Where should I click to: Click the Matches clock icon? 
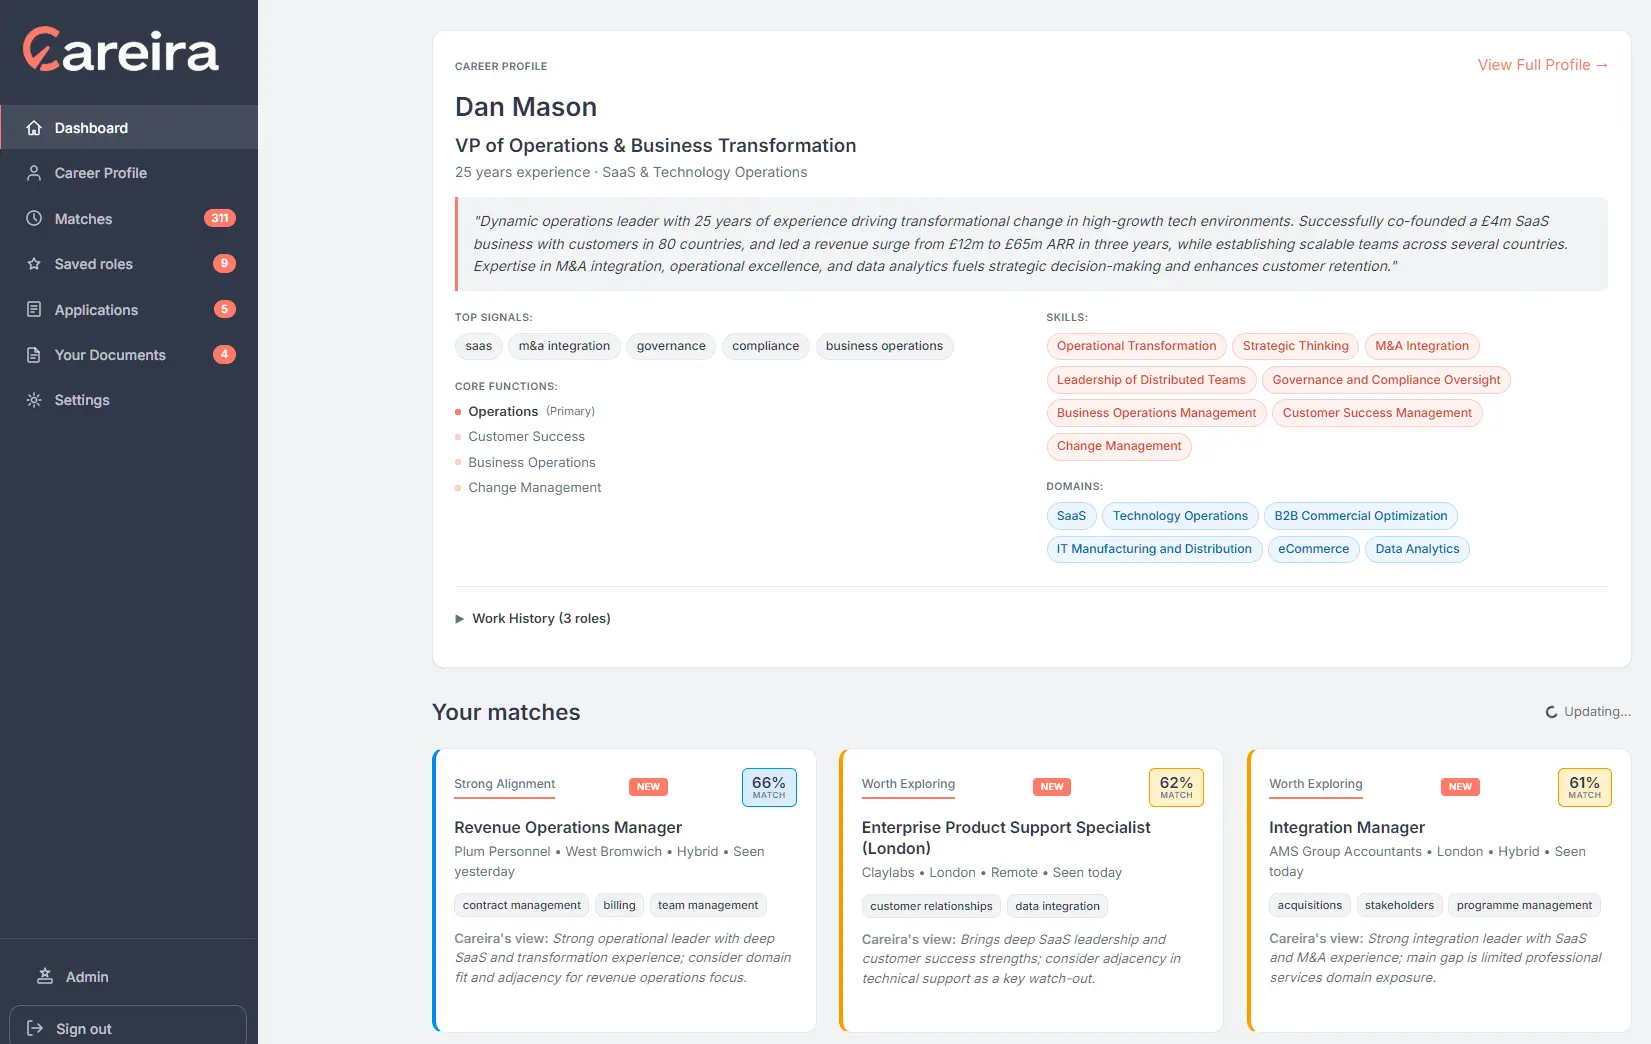point(34,218)
